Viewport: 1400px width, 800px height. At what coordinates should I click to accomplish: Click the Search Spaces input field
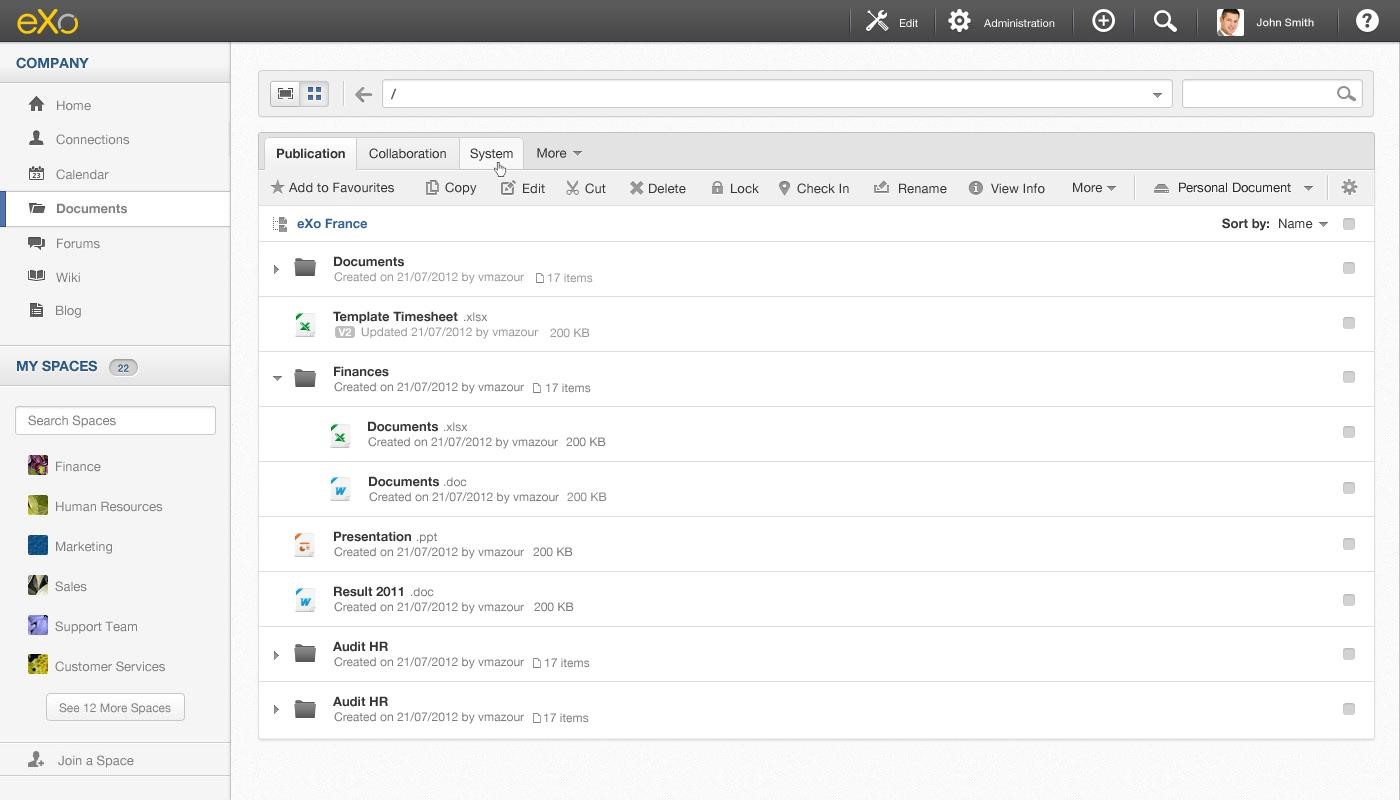[x=115, y=420]
